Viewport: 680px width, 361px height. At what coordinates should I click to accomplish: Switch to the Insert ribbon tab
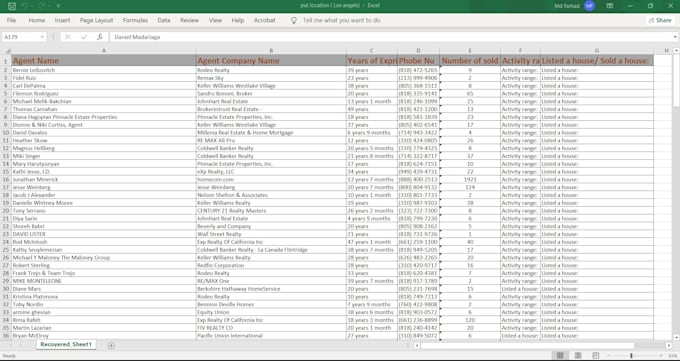(62, 20)
